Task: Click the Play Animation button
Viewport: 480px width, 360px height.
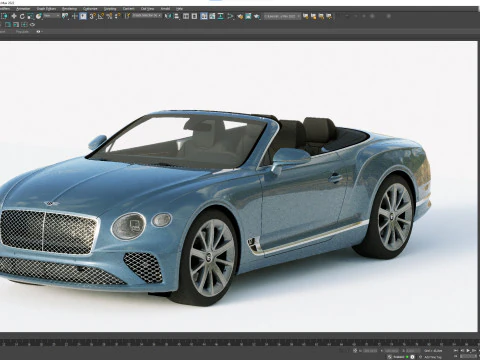Action: 468,351
